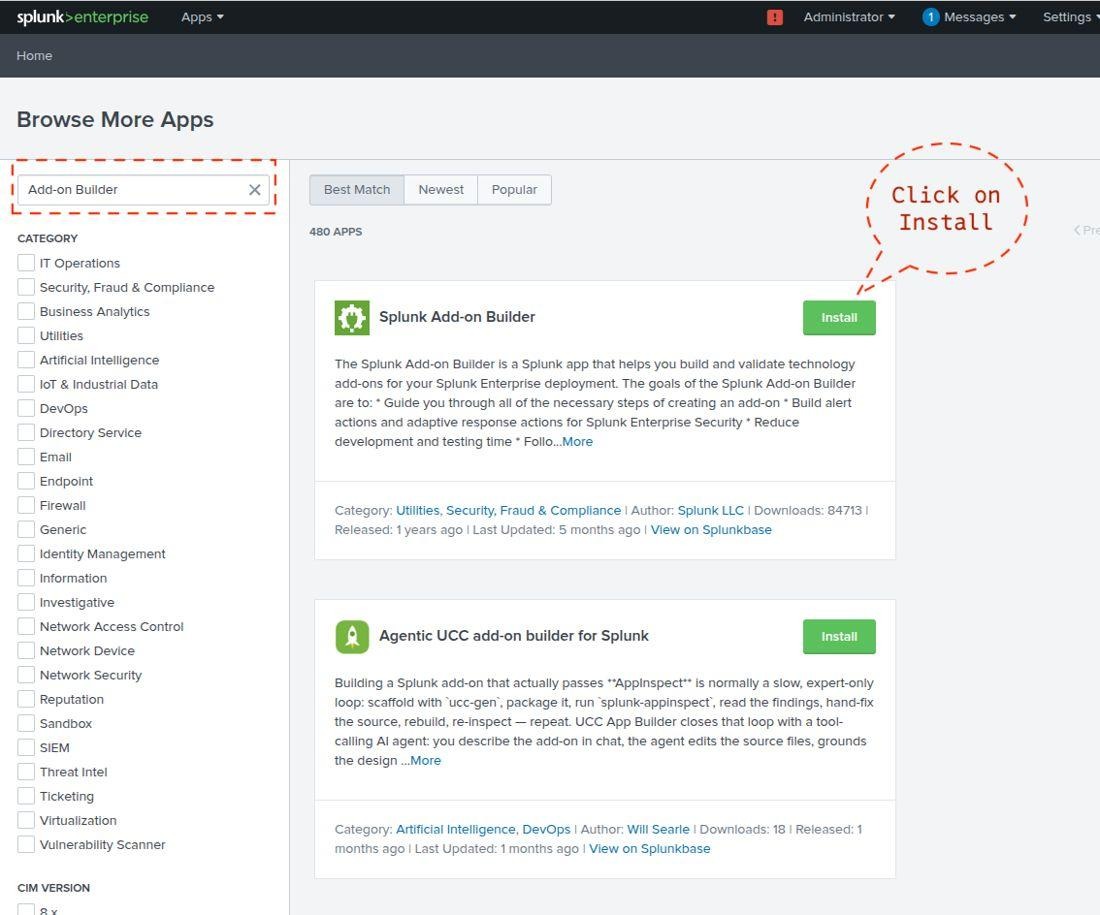This screenshot has height=915, width=1100.
Task: Open the Administrator dropdown menu
Action: [849, 17]
